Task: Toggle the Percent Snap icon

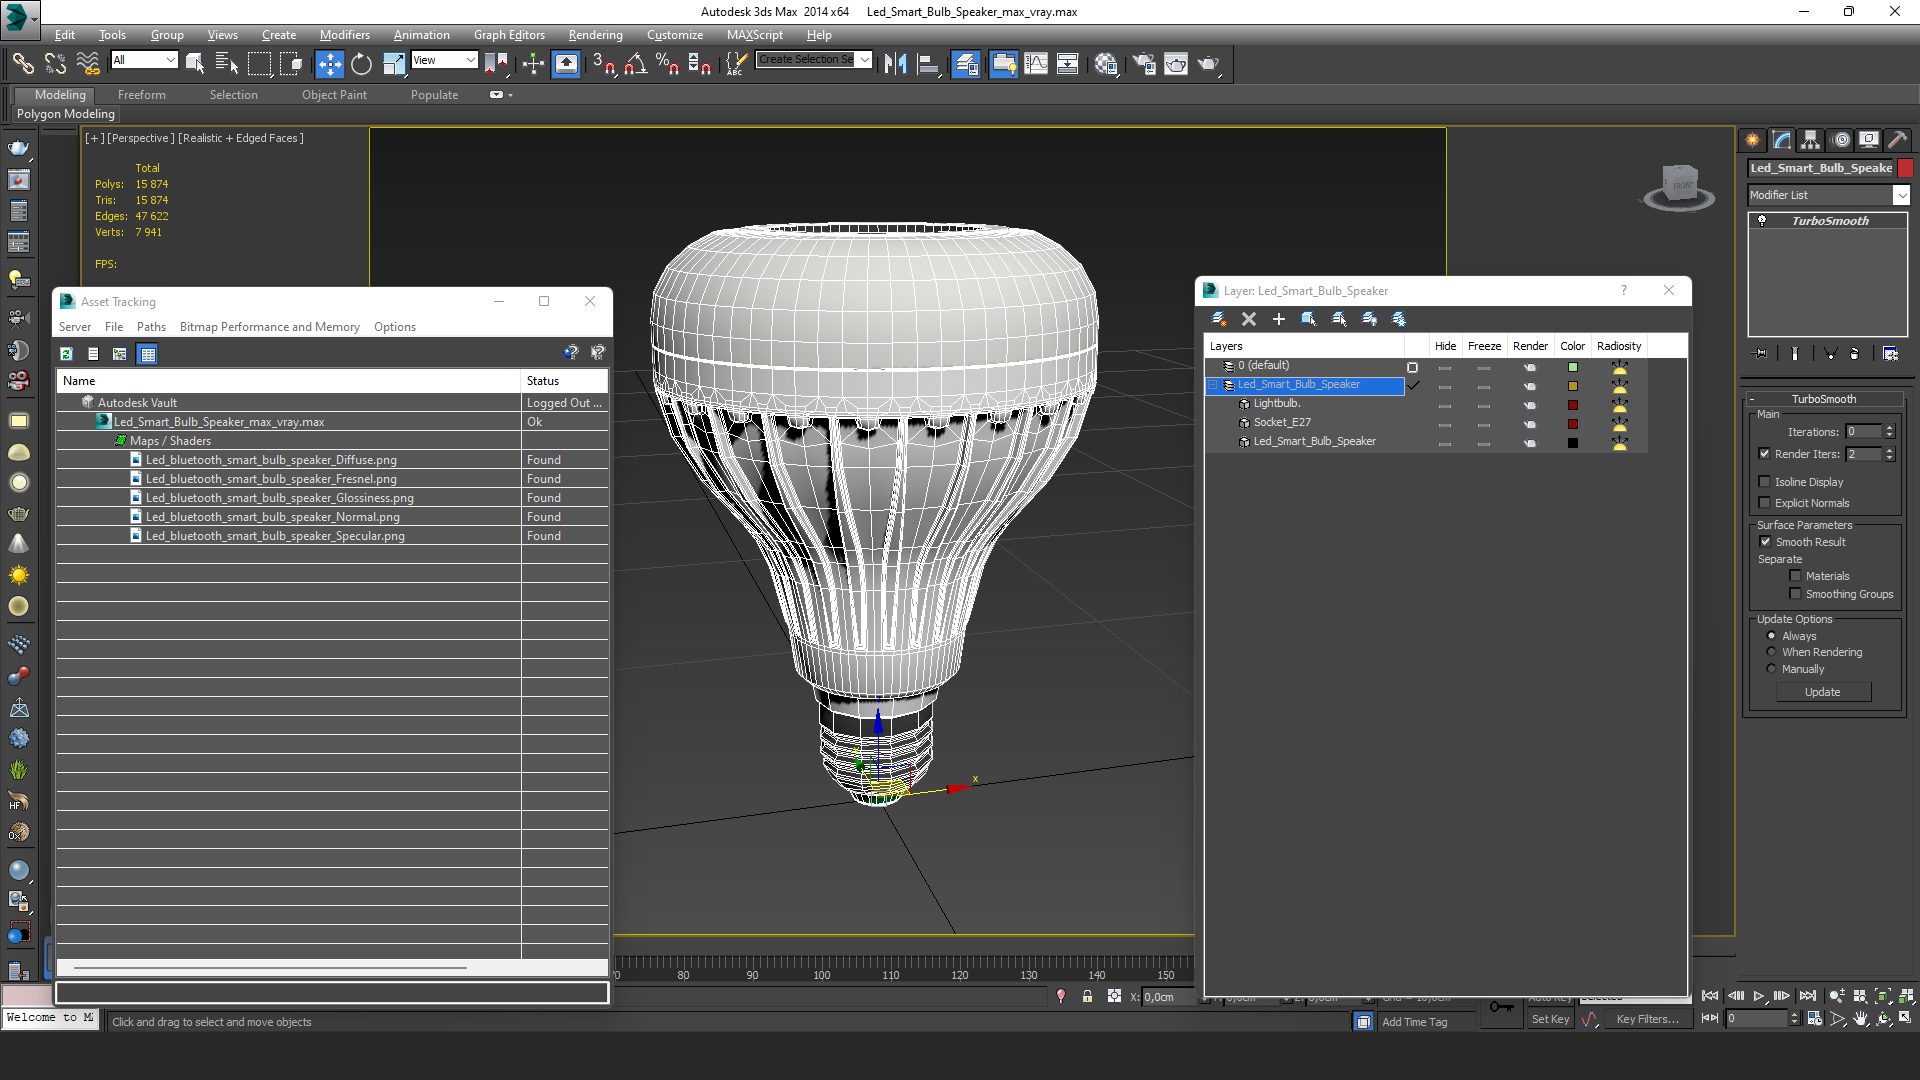Action: (x=667, y=64)
